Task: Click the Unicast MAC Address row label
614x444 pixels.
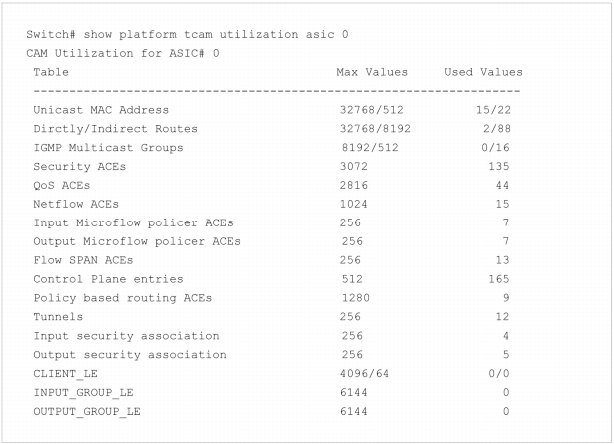Action: click(101, 110)
